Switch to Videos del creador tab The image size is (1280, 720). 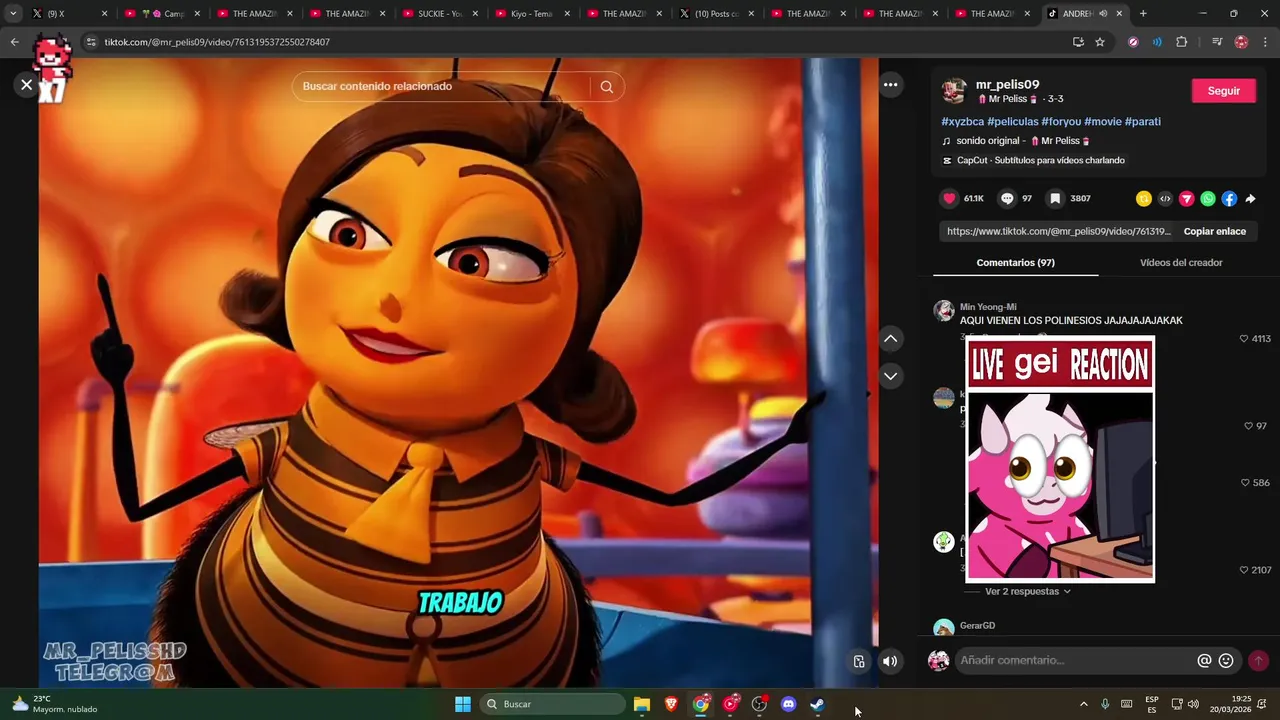coord(1181,263)
